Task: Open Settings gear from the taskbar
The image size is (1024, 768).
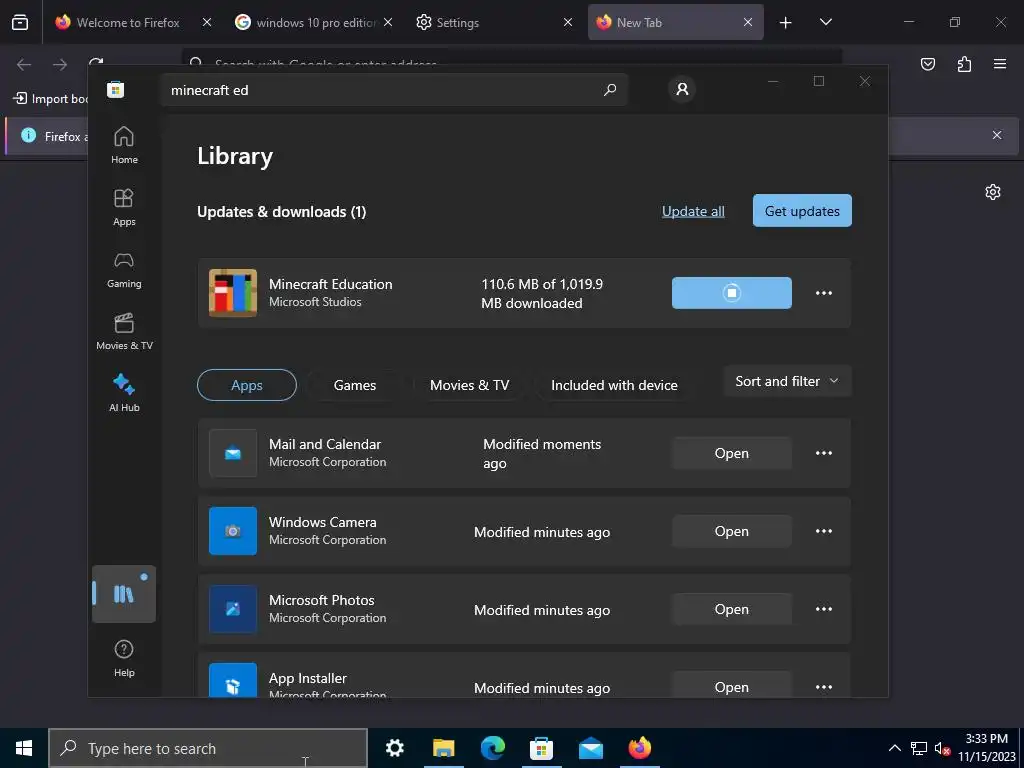Action: 394,748
